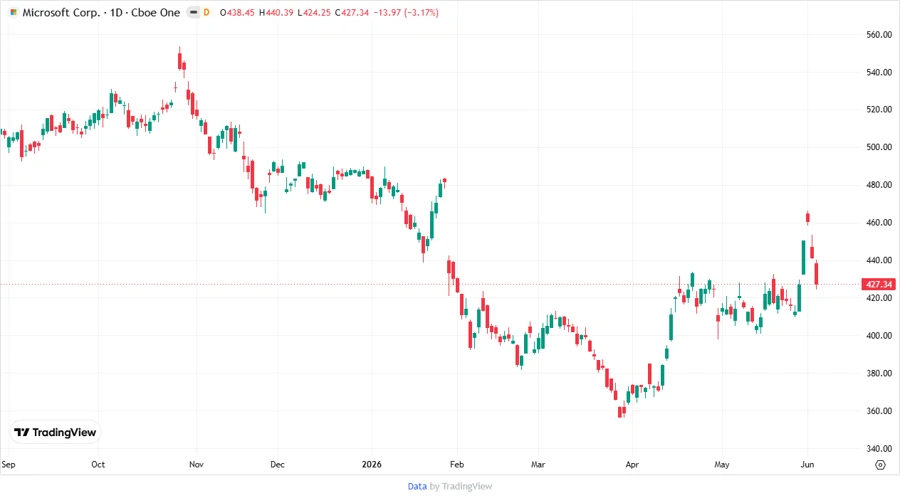Click the Nov label on time axis
The width and height of the screenshot is (900, 498).
tap(196, 465)
